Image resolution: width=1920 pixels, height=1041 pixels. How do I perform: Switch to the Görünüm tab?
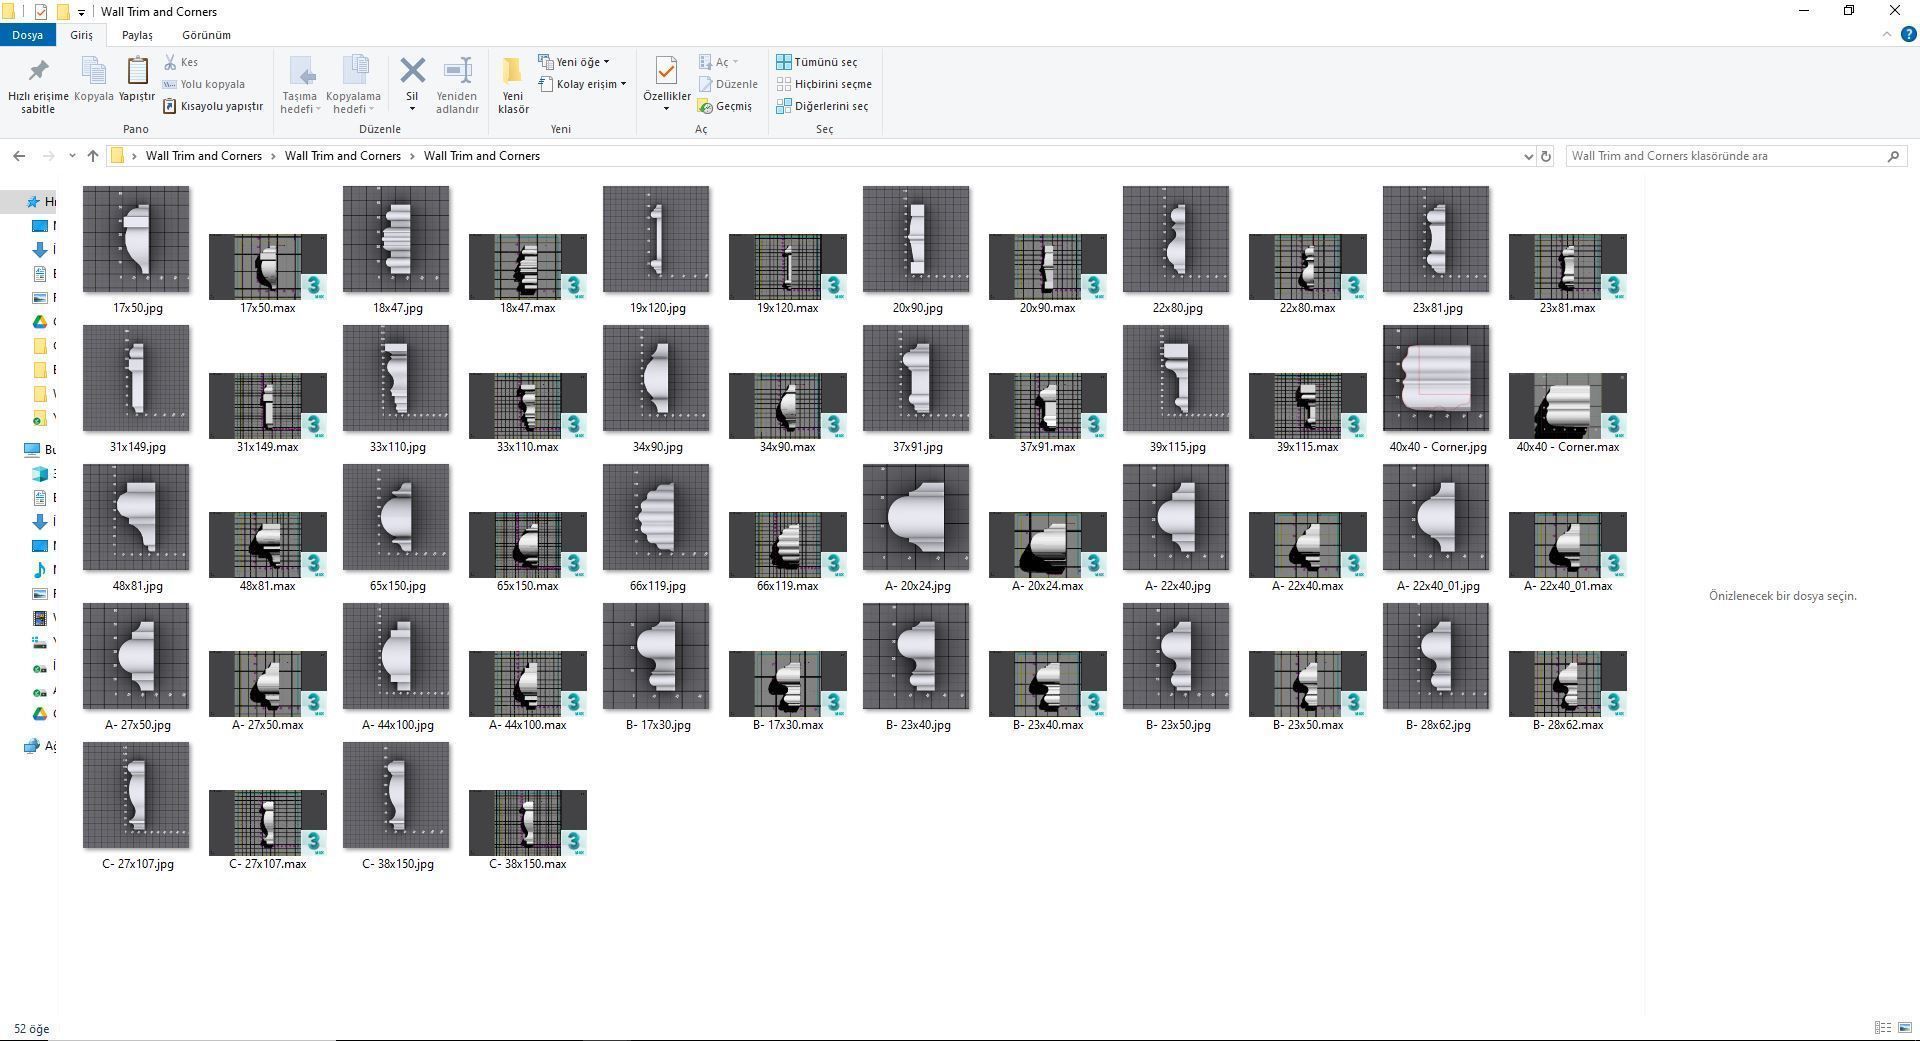pos(206,35)
